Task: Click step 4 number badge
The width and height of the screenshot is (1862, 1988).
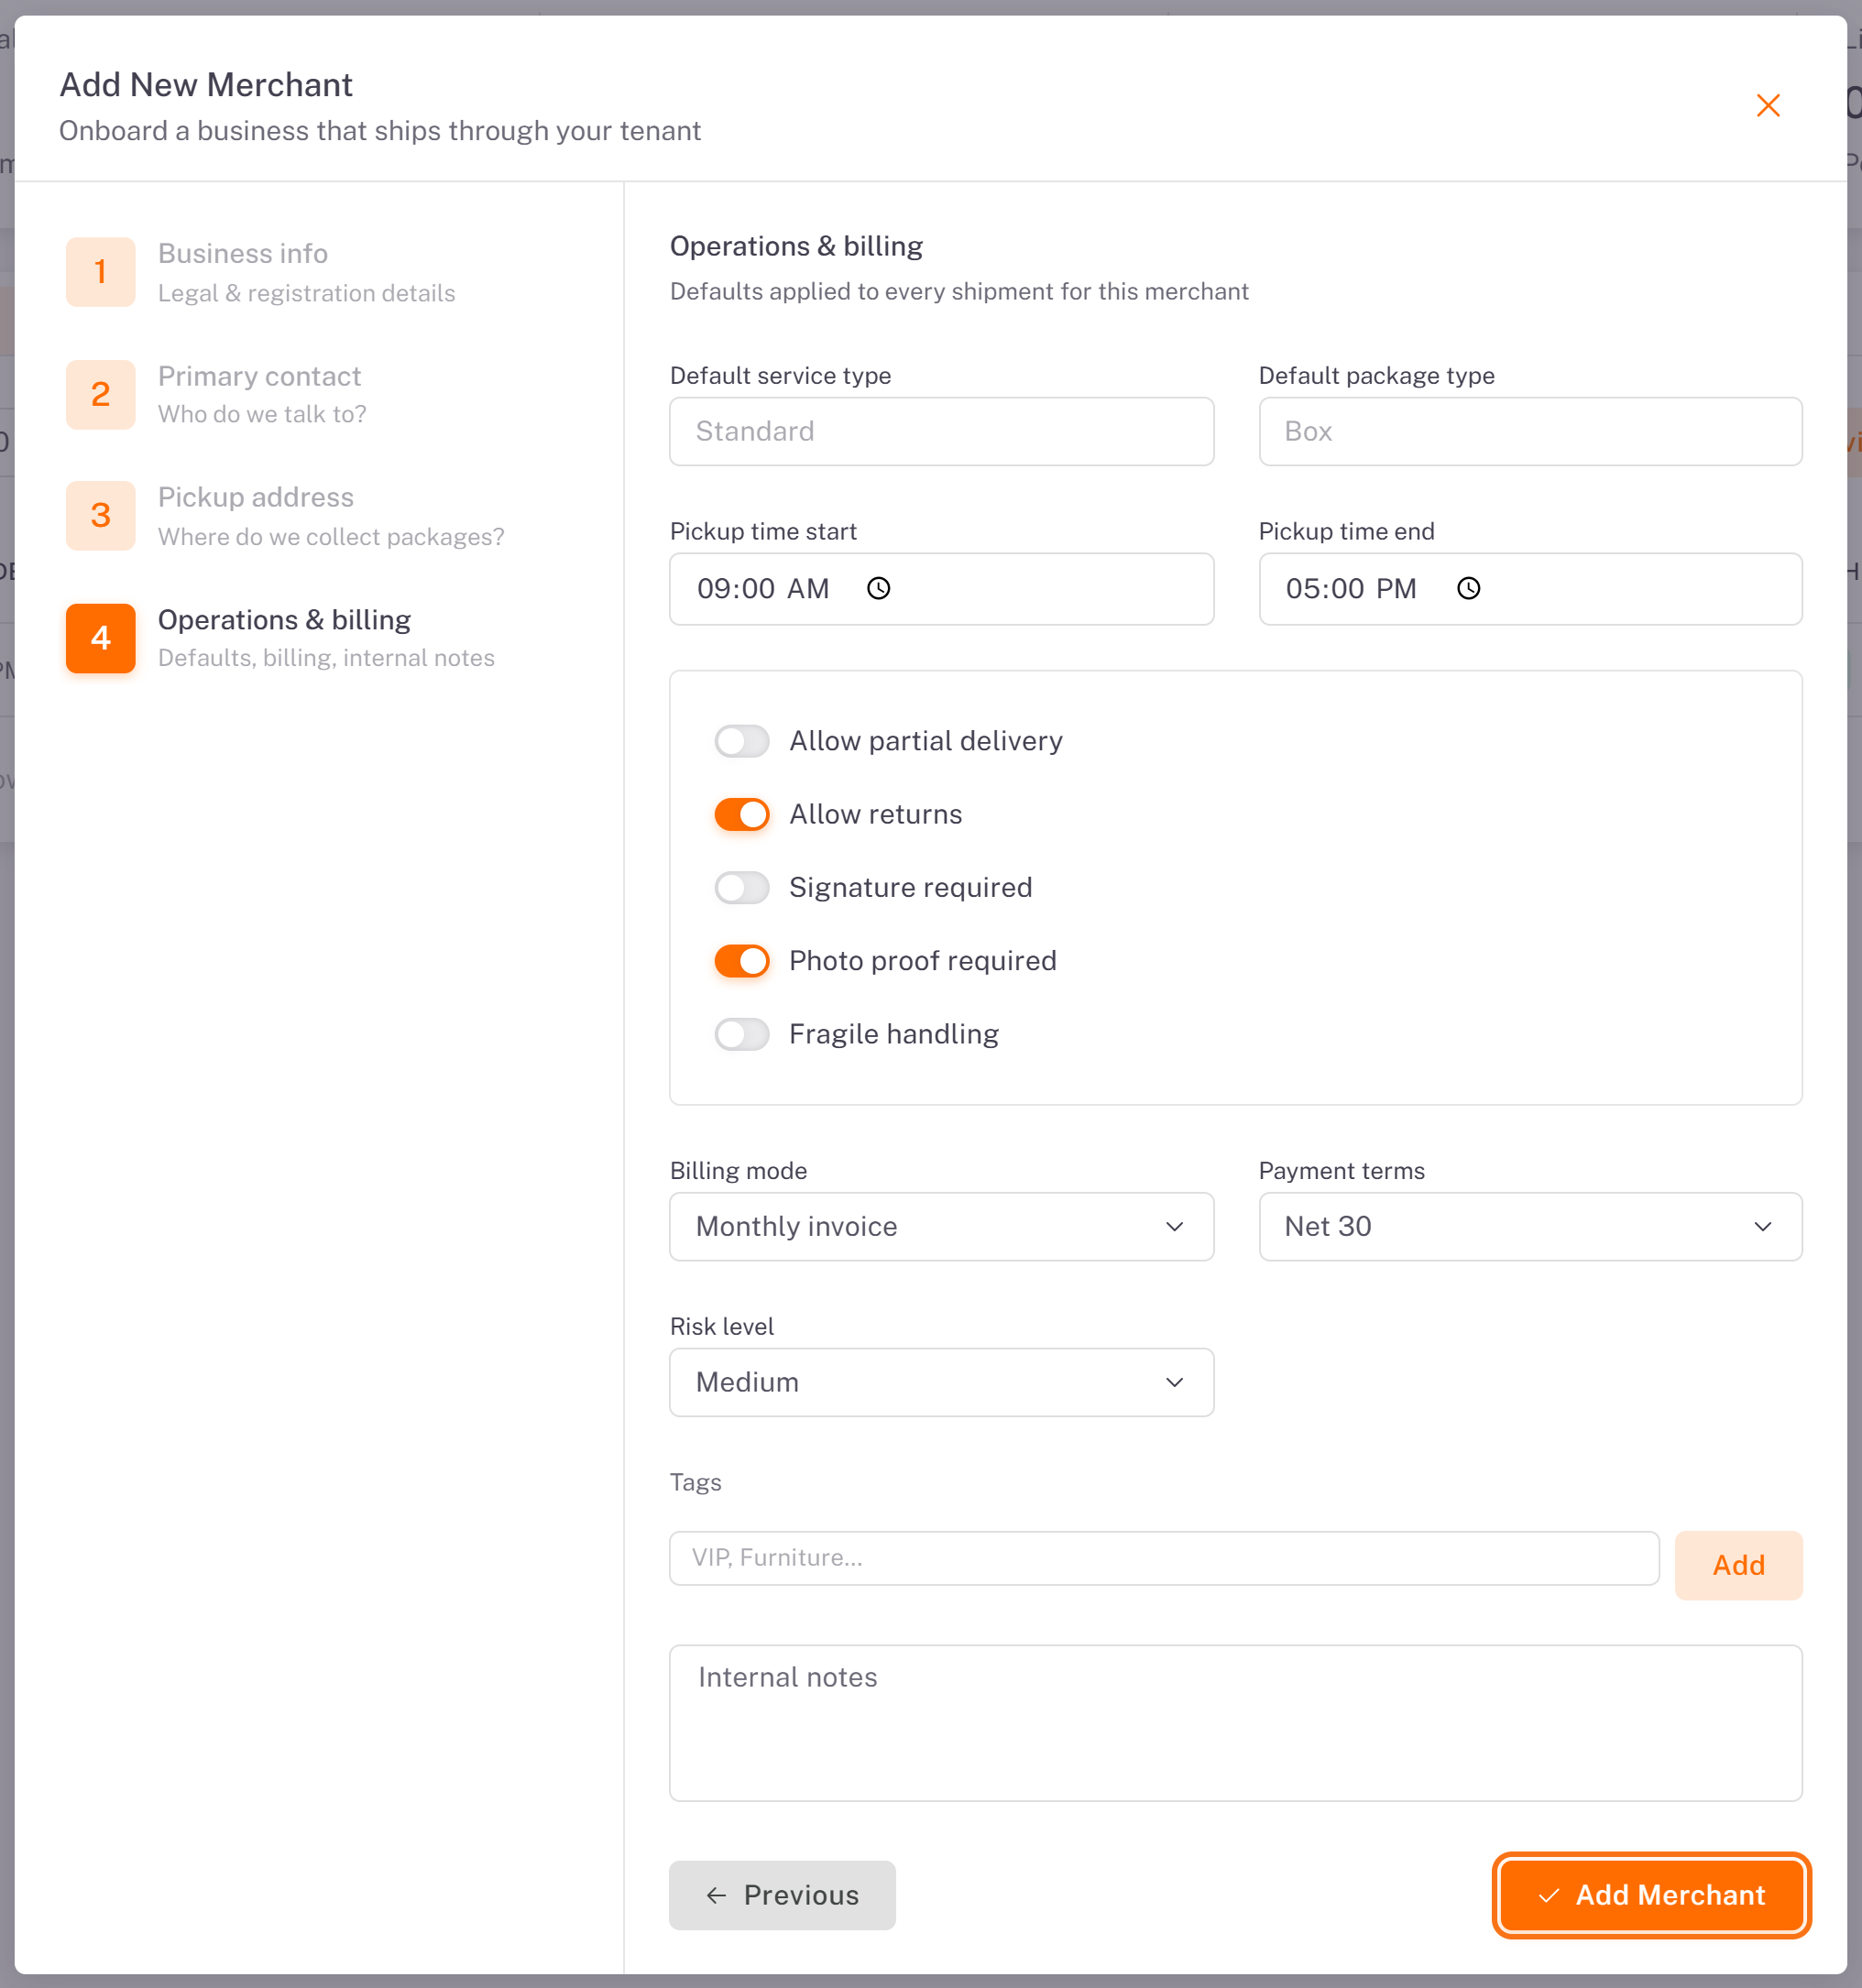Action: (101, 638)
